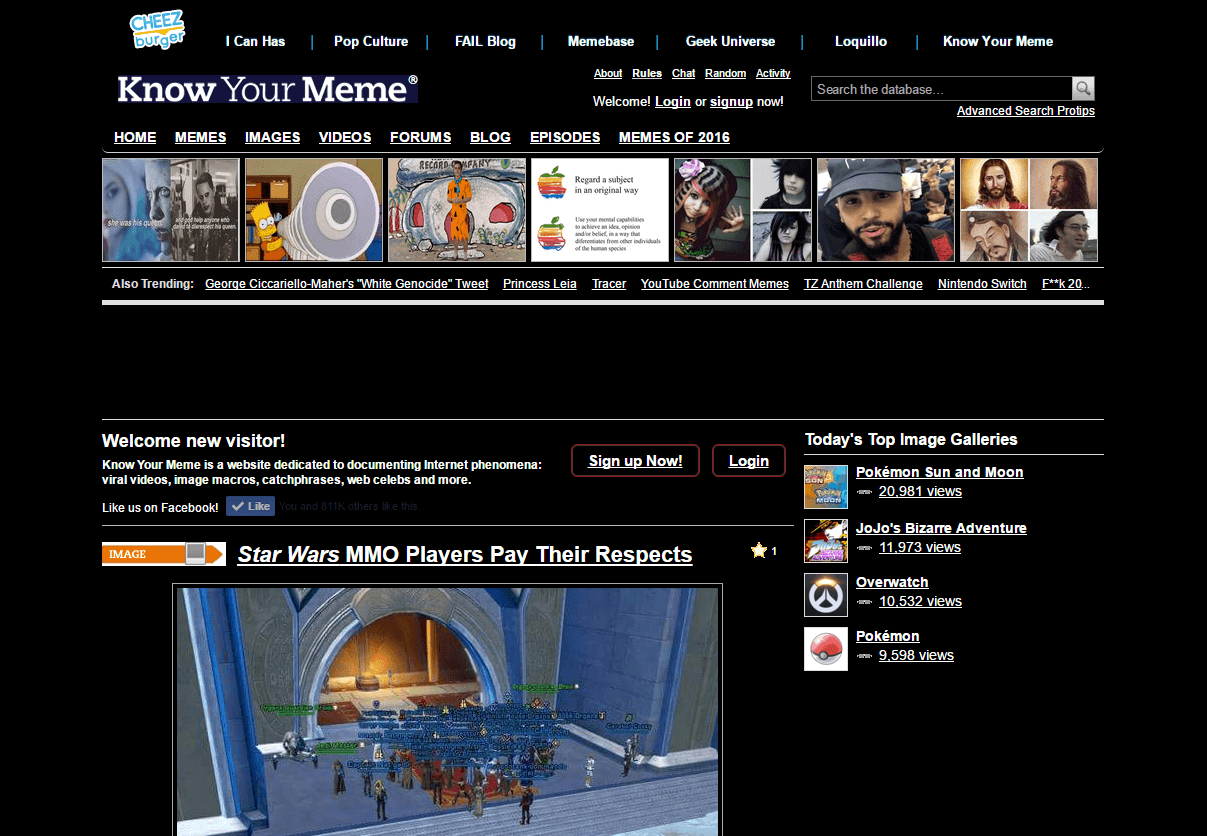Click the signup link in header
This screenshot has width=1207, height=836.
(731, 101)
